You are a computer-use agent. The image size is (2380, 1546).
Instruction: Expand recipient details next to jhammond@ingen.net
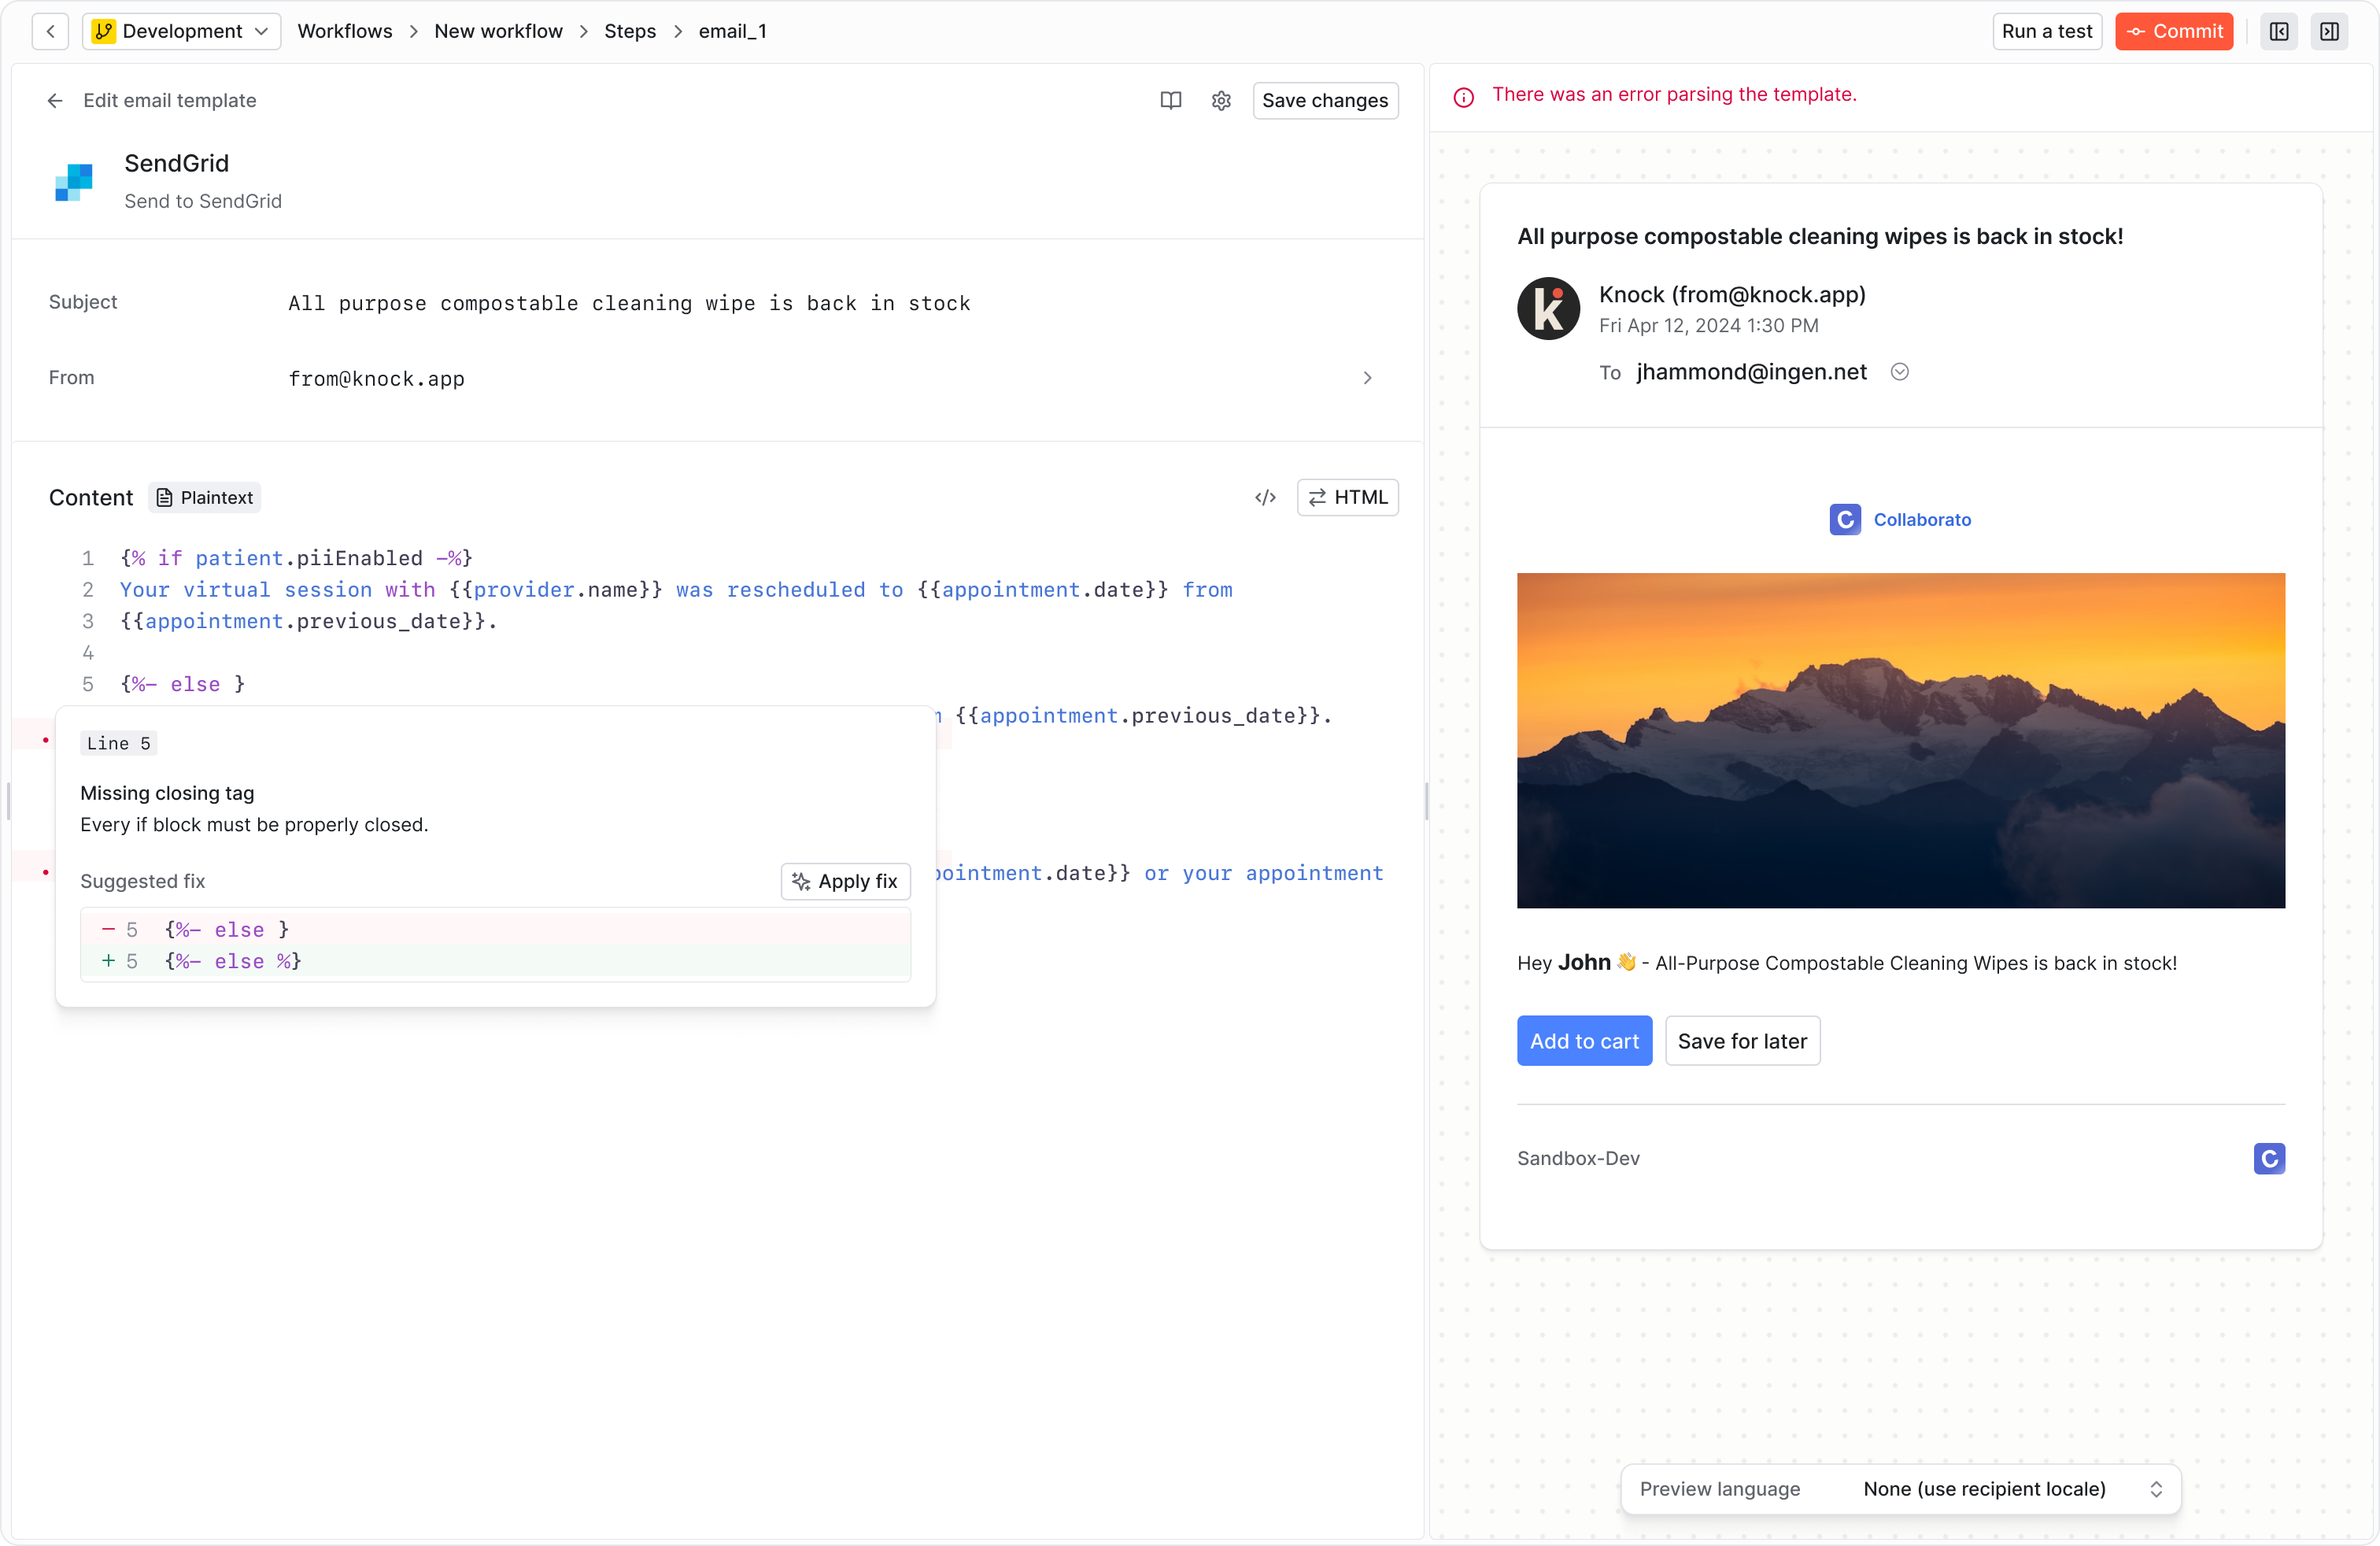pos(1900,372)
